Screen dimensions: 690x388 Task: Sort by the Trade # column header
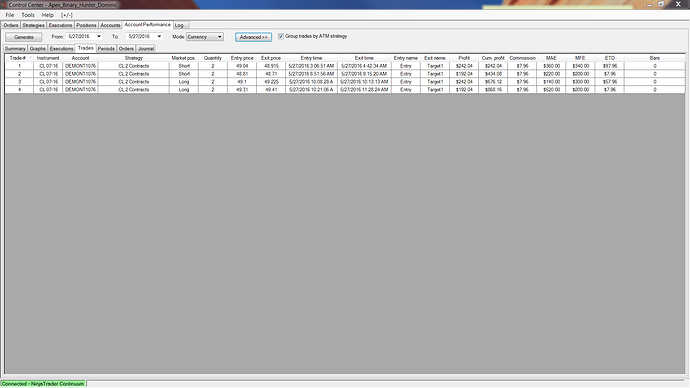tap(19, 58)
